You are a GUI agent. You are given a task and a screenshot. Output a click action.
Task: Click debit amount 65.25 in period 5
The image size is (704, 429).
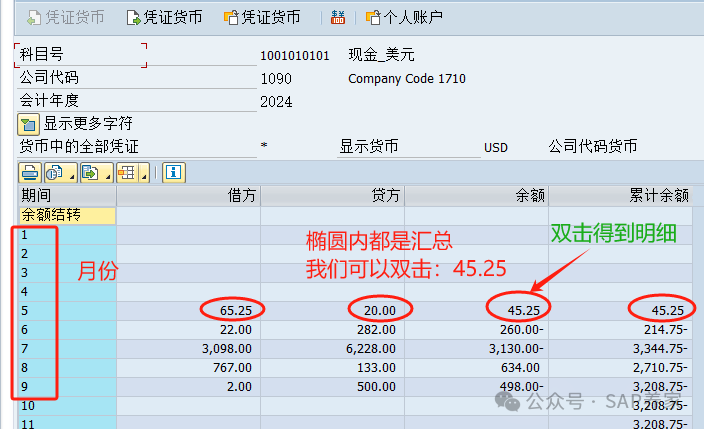point(236,311)
